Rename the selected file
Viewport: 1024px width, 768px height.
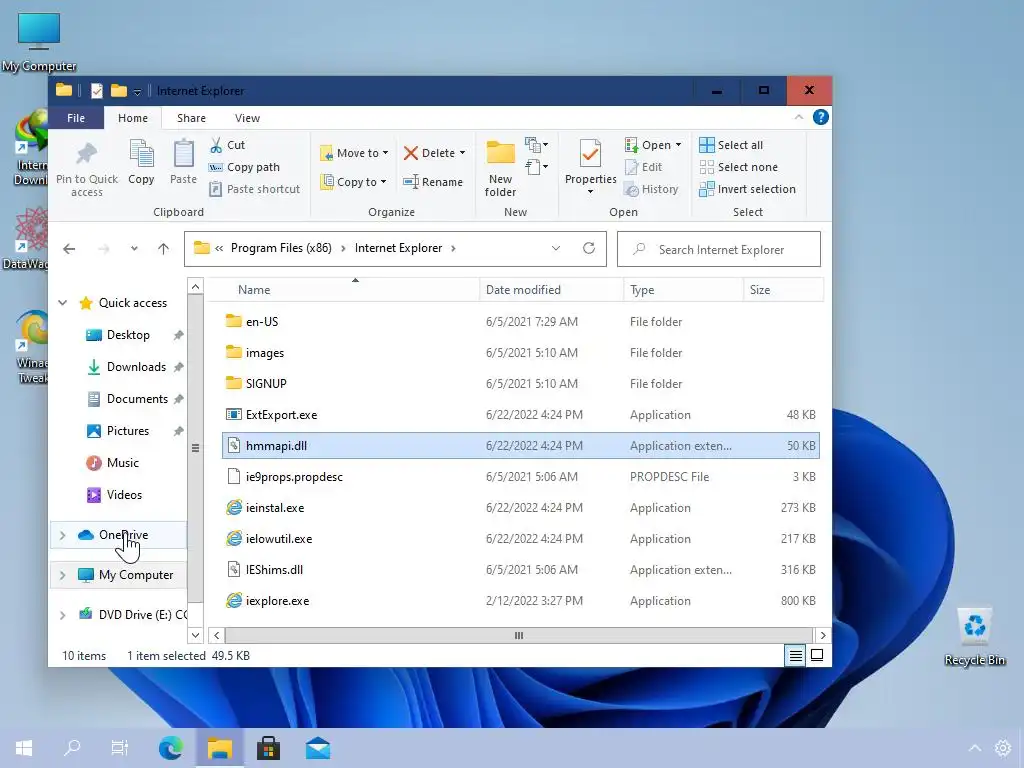click(x=433, y=182)
